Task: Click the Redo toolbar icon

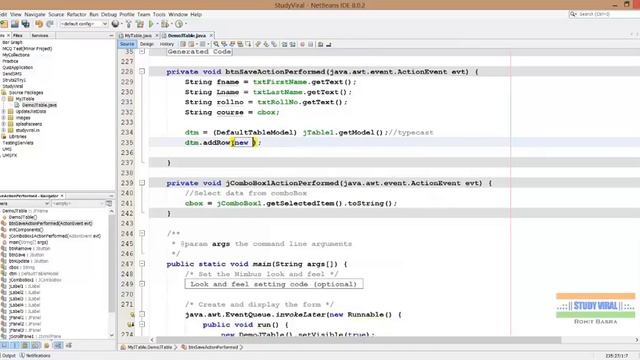Action: pyautogui.click(x=50, y=24)
